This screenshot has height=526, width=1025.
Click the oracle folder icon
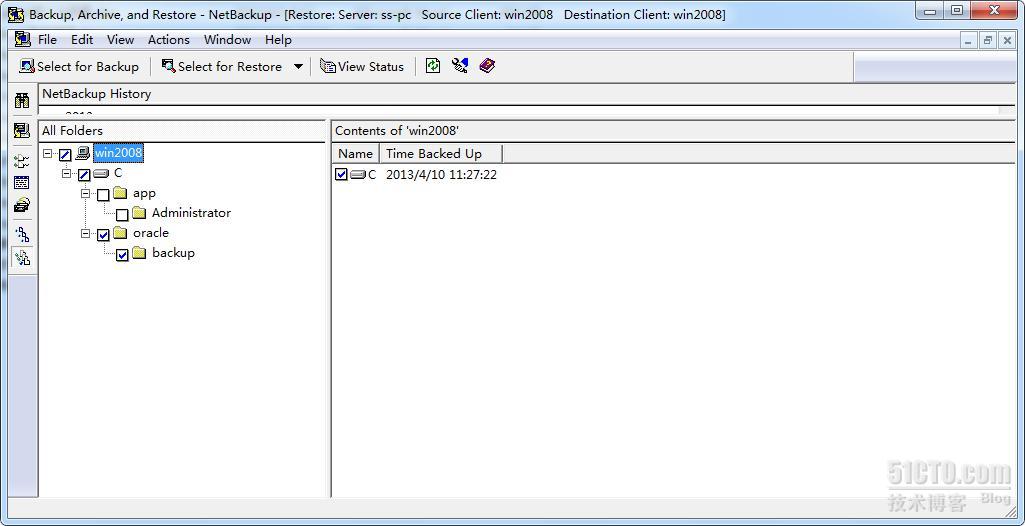pos(120,233)
